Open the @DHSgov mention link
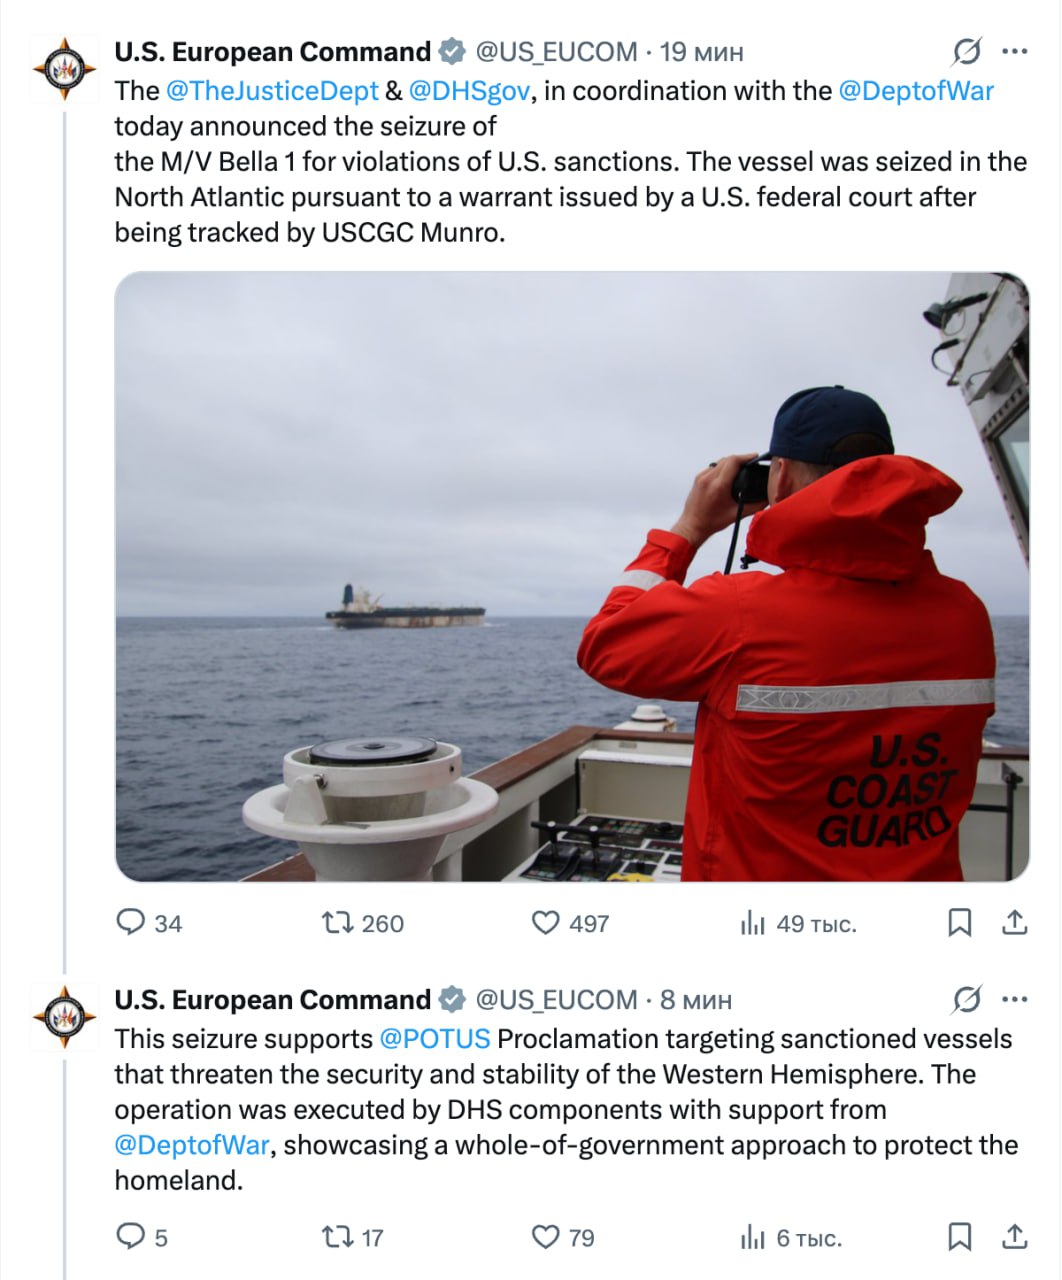 pyautogui.click(x=469, y=91)
